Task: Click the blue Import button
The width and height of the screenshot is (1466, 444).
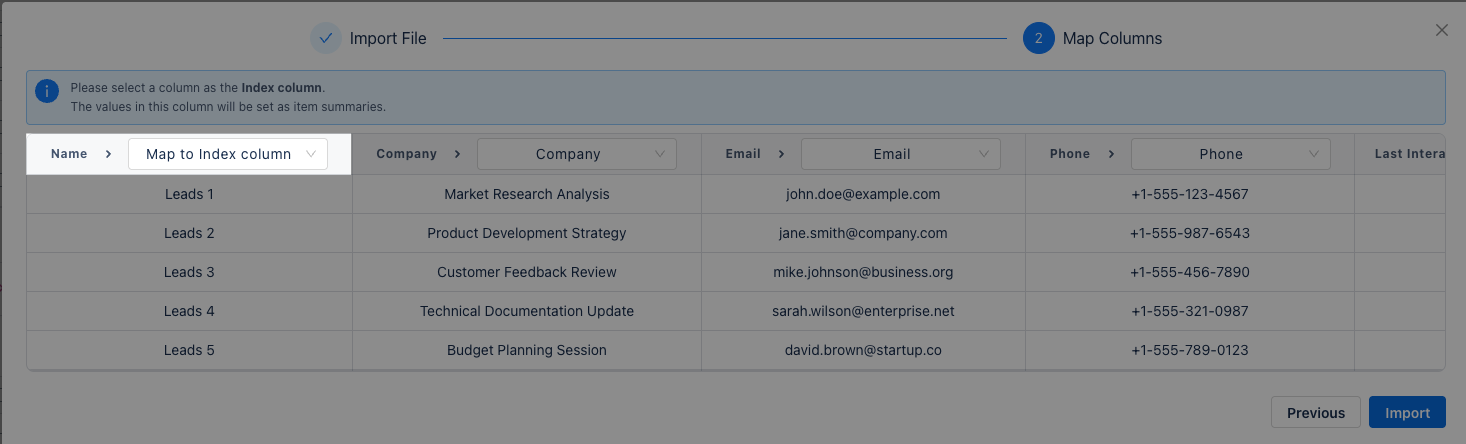Action: tap(1407, 413)
